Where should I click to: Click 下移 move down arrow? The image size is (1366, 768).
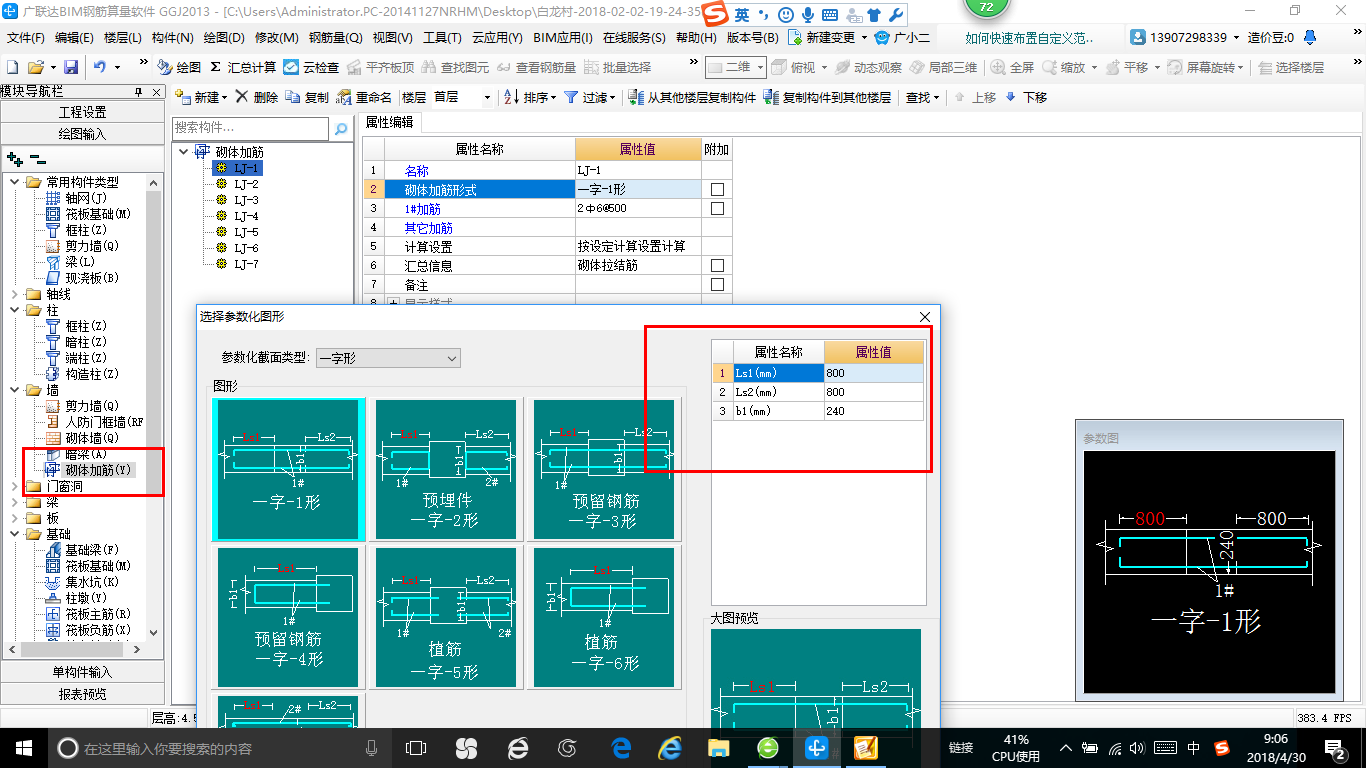coord(1026,97)
